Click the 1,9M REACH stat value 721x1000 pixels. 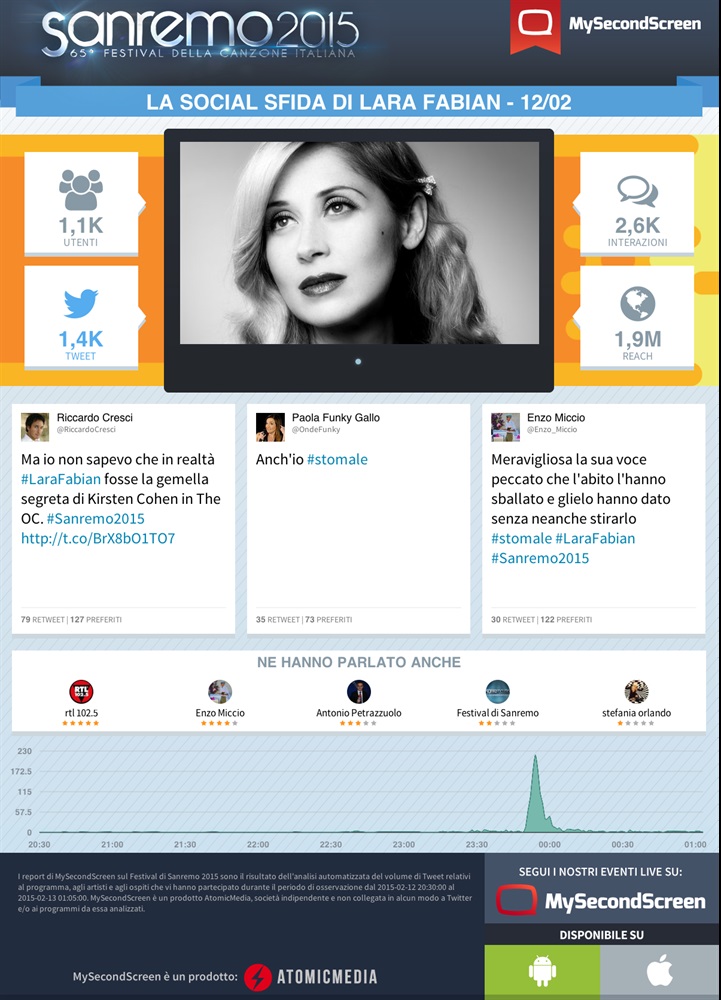[637, 339]
